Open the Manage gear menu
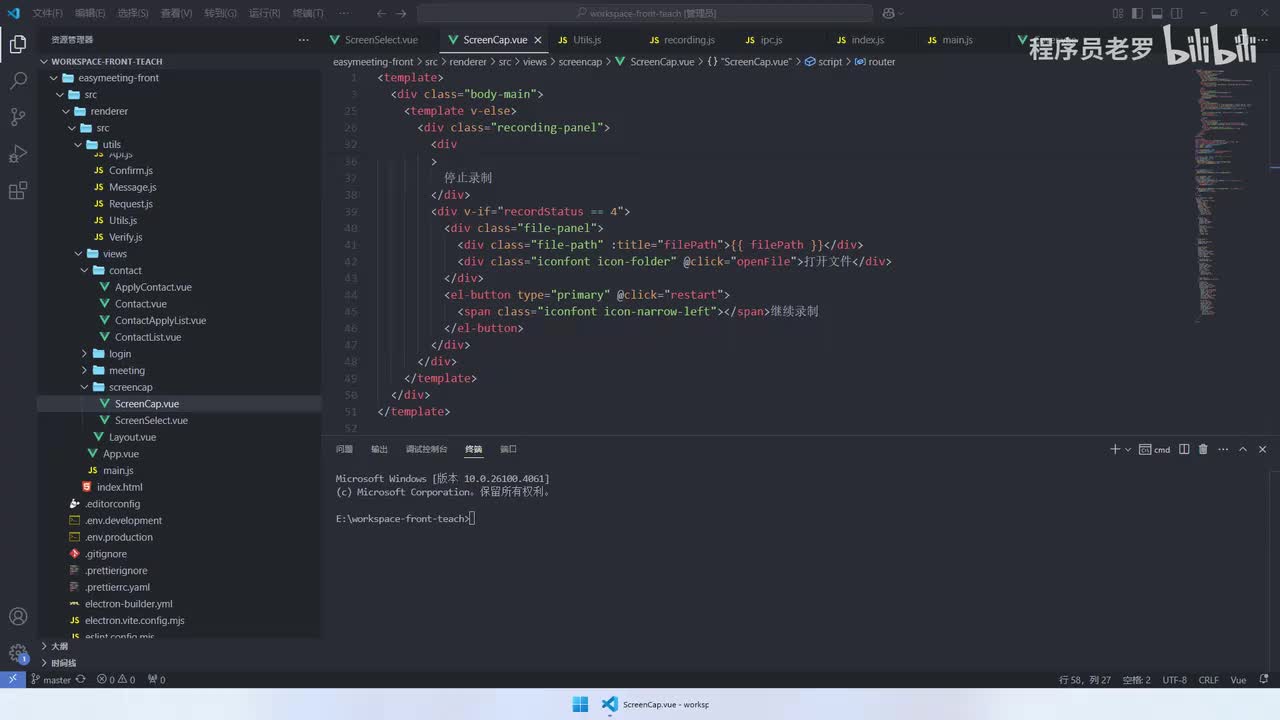The height and width of the screenshot is (720, 1280). [18, 654]
